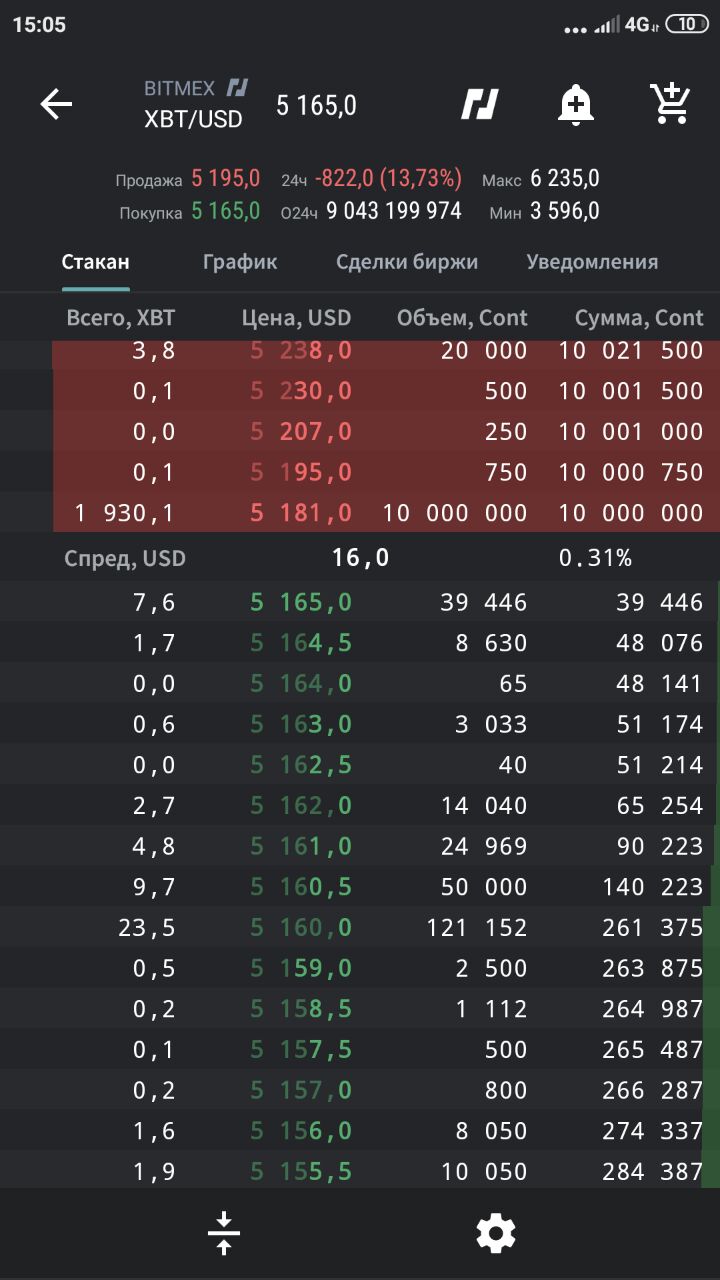Select the 5 181,0 ask price row
The image size is (720, 1280).
pyautogui.click(x=386, y=512)
